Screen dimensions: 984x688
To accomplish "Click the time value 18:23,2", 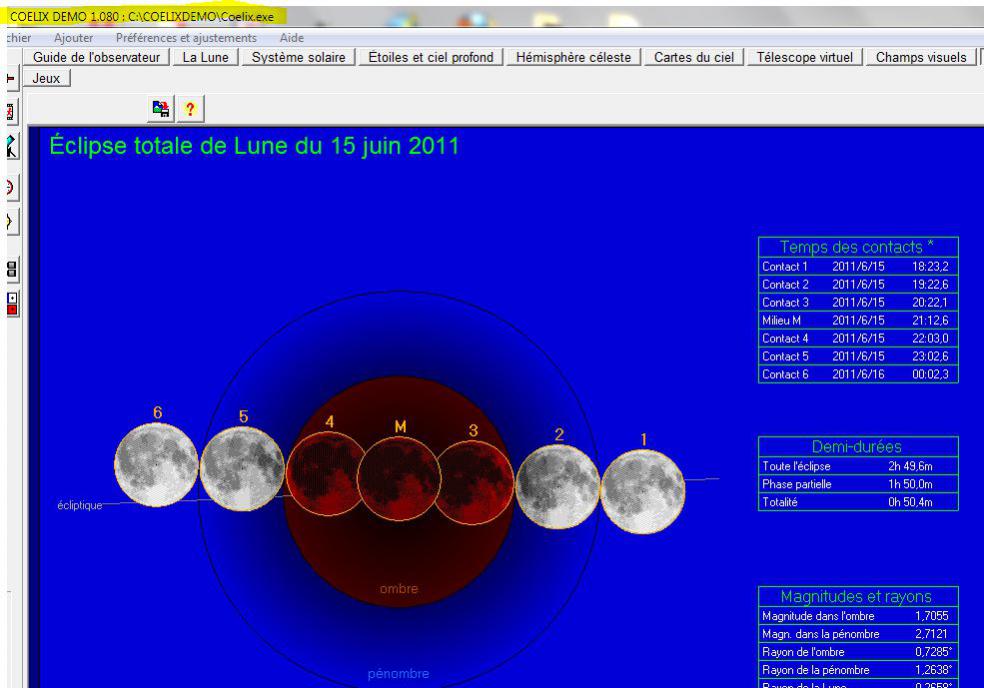I will click(x=930, y=266).
